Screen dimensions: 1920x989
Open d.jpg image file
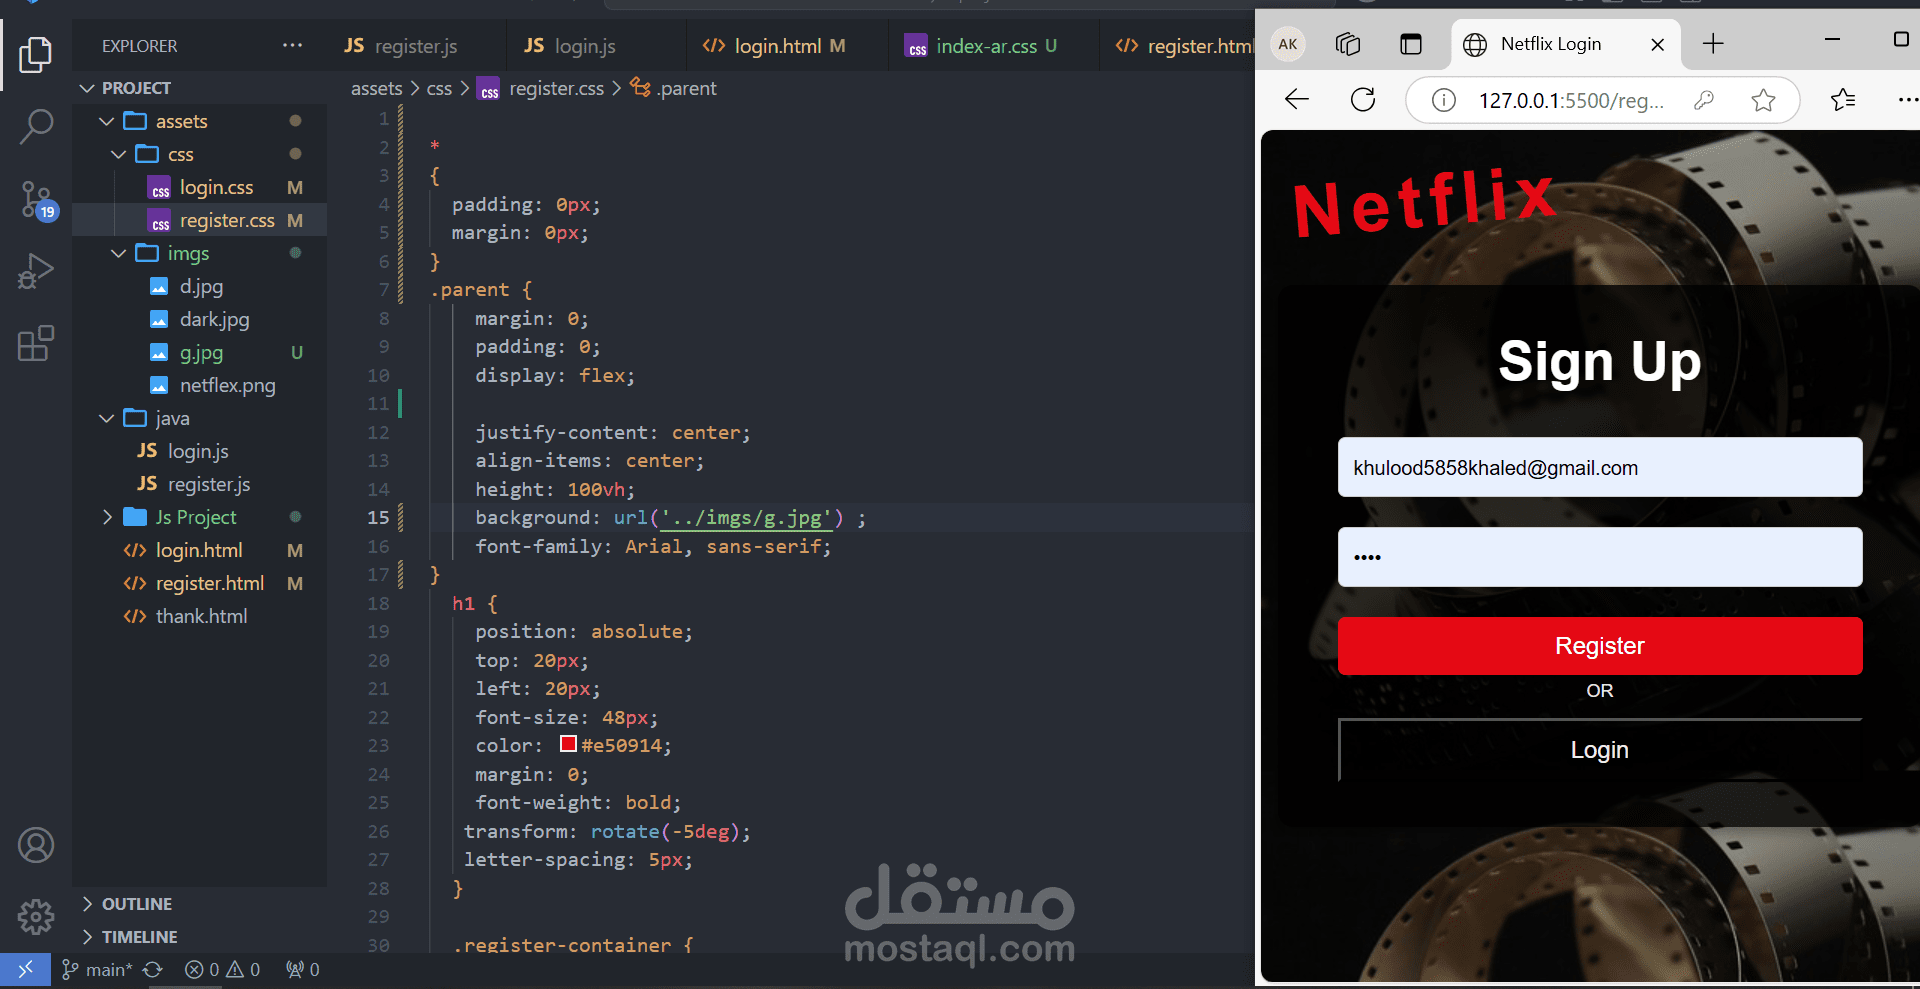tap(200, 286)
